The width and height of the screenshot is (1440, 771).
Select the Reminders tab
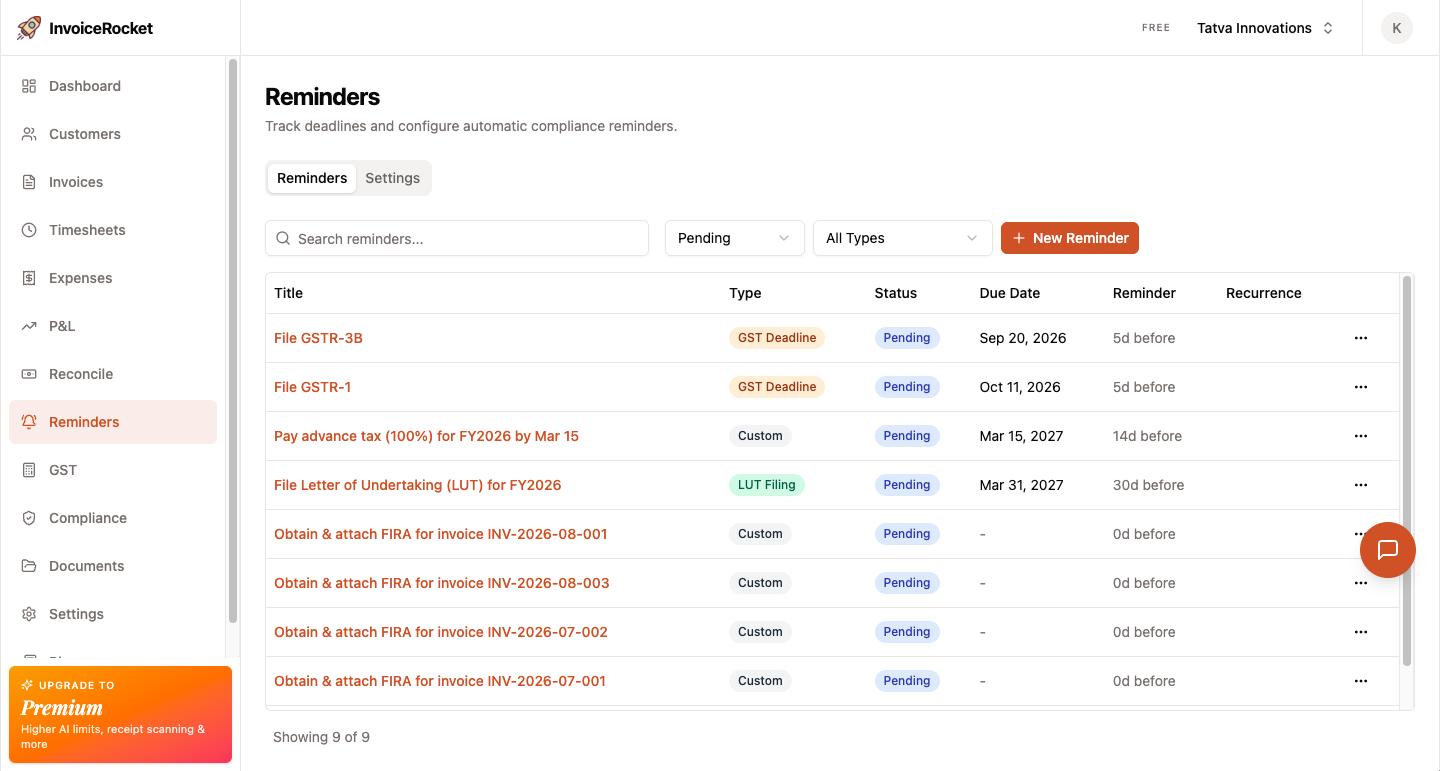312,178
